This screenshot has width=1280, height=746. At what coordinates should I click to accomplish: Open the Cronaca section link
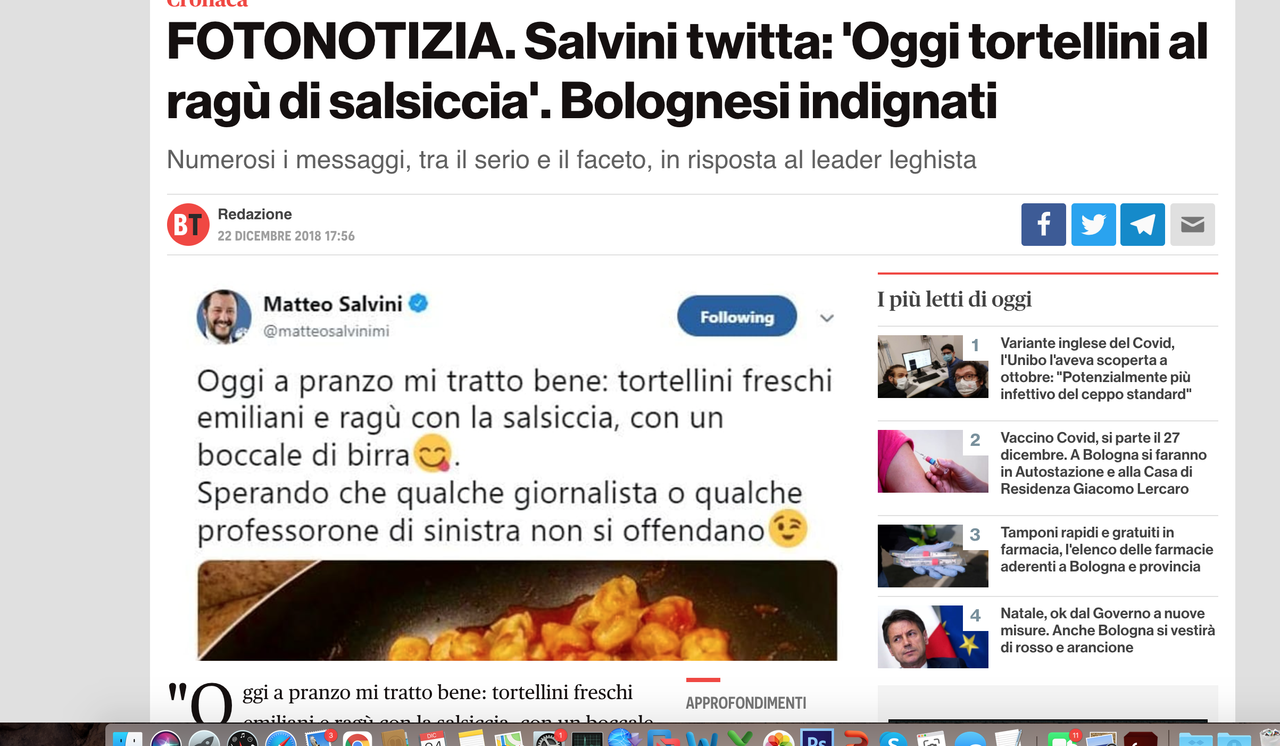pyautogui.click(x=207, y=3)
